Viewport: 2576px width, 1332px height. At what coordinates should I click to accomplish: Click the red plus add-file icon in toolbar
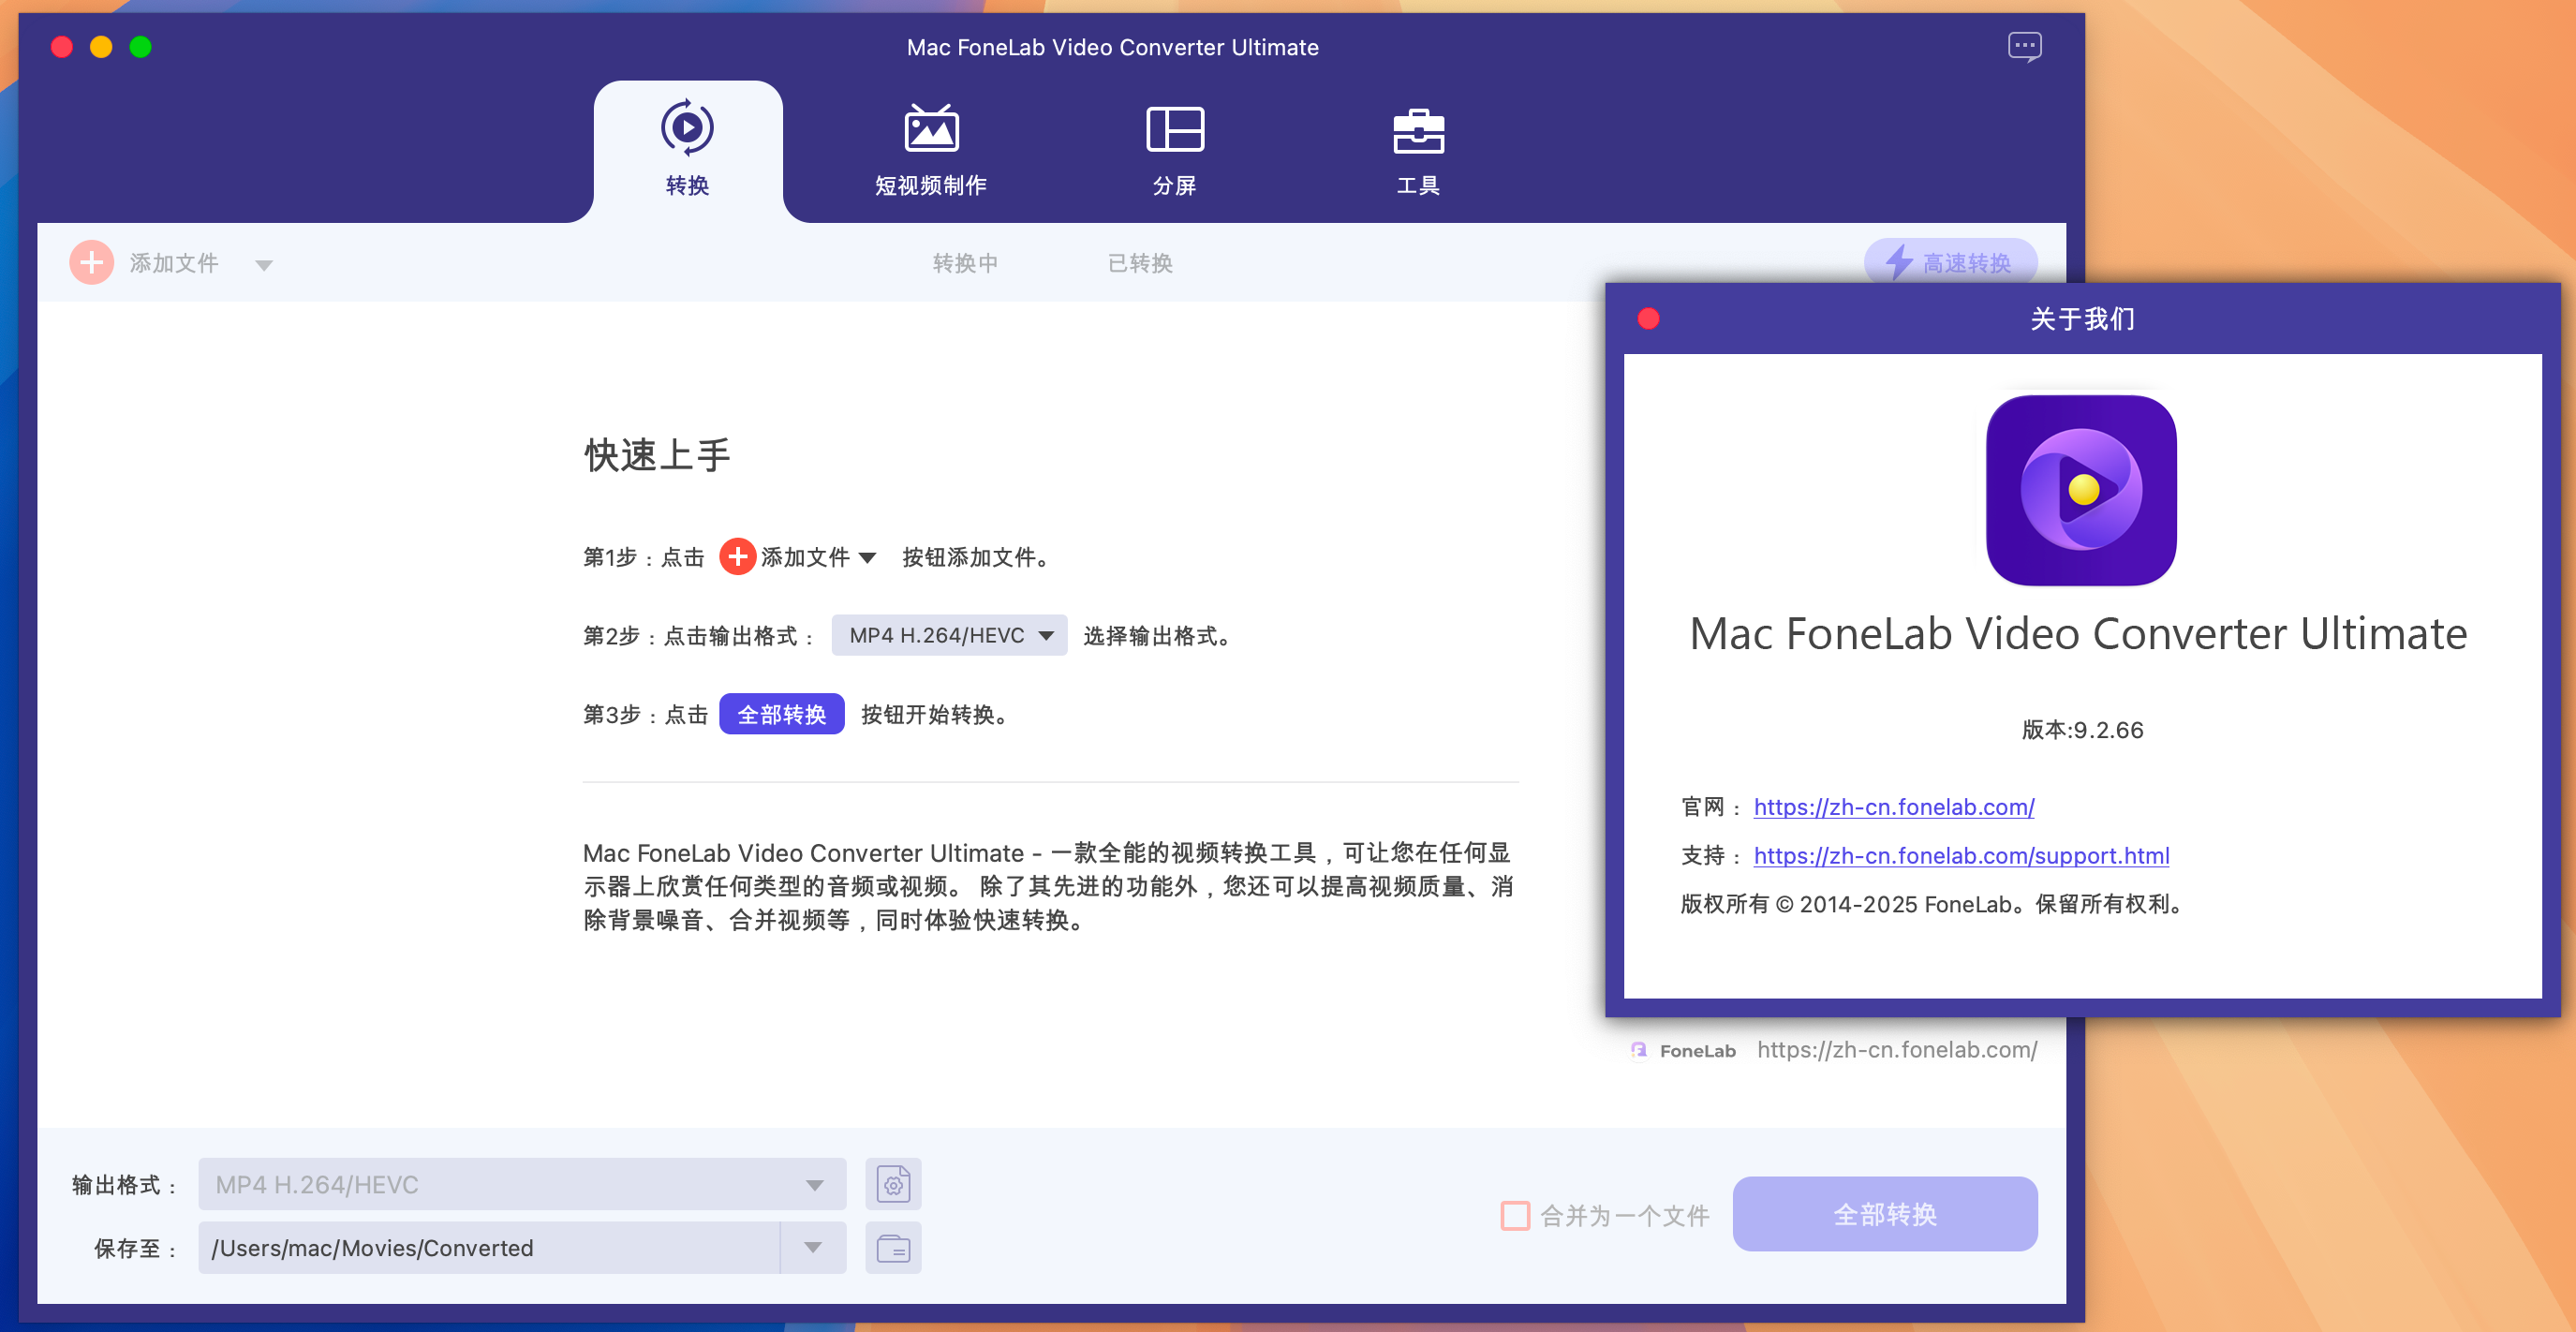[91, 263]
